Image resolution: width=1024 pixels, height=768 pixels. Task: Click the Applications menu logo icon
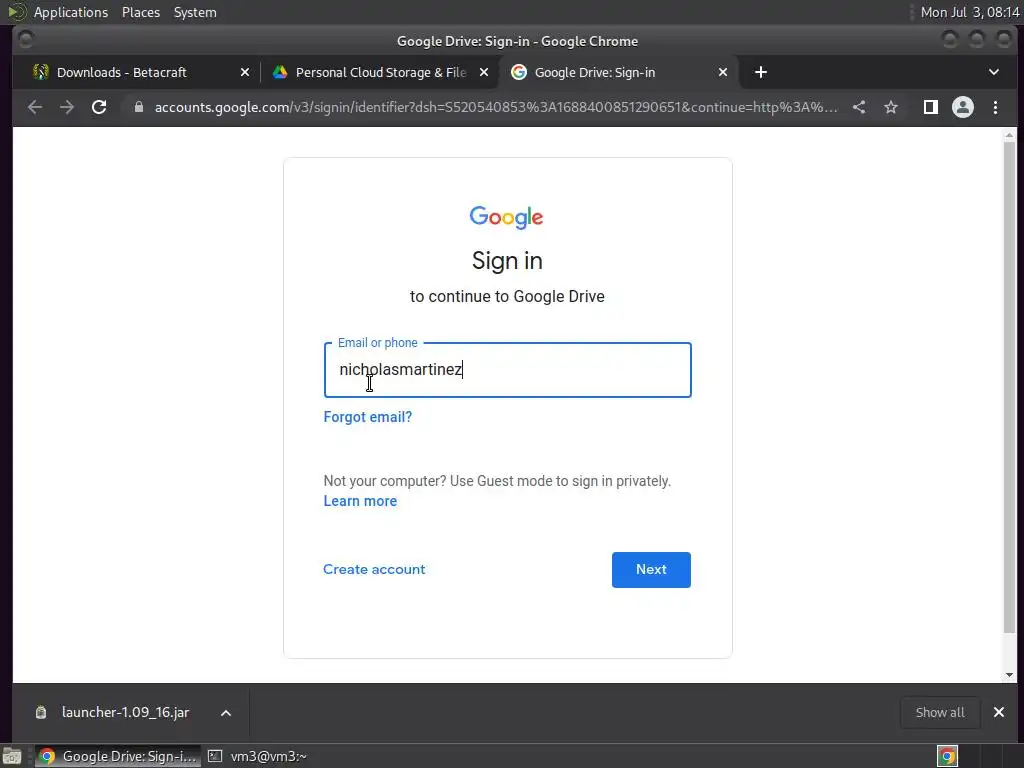(16, 12)
